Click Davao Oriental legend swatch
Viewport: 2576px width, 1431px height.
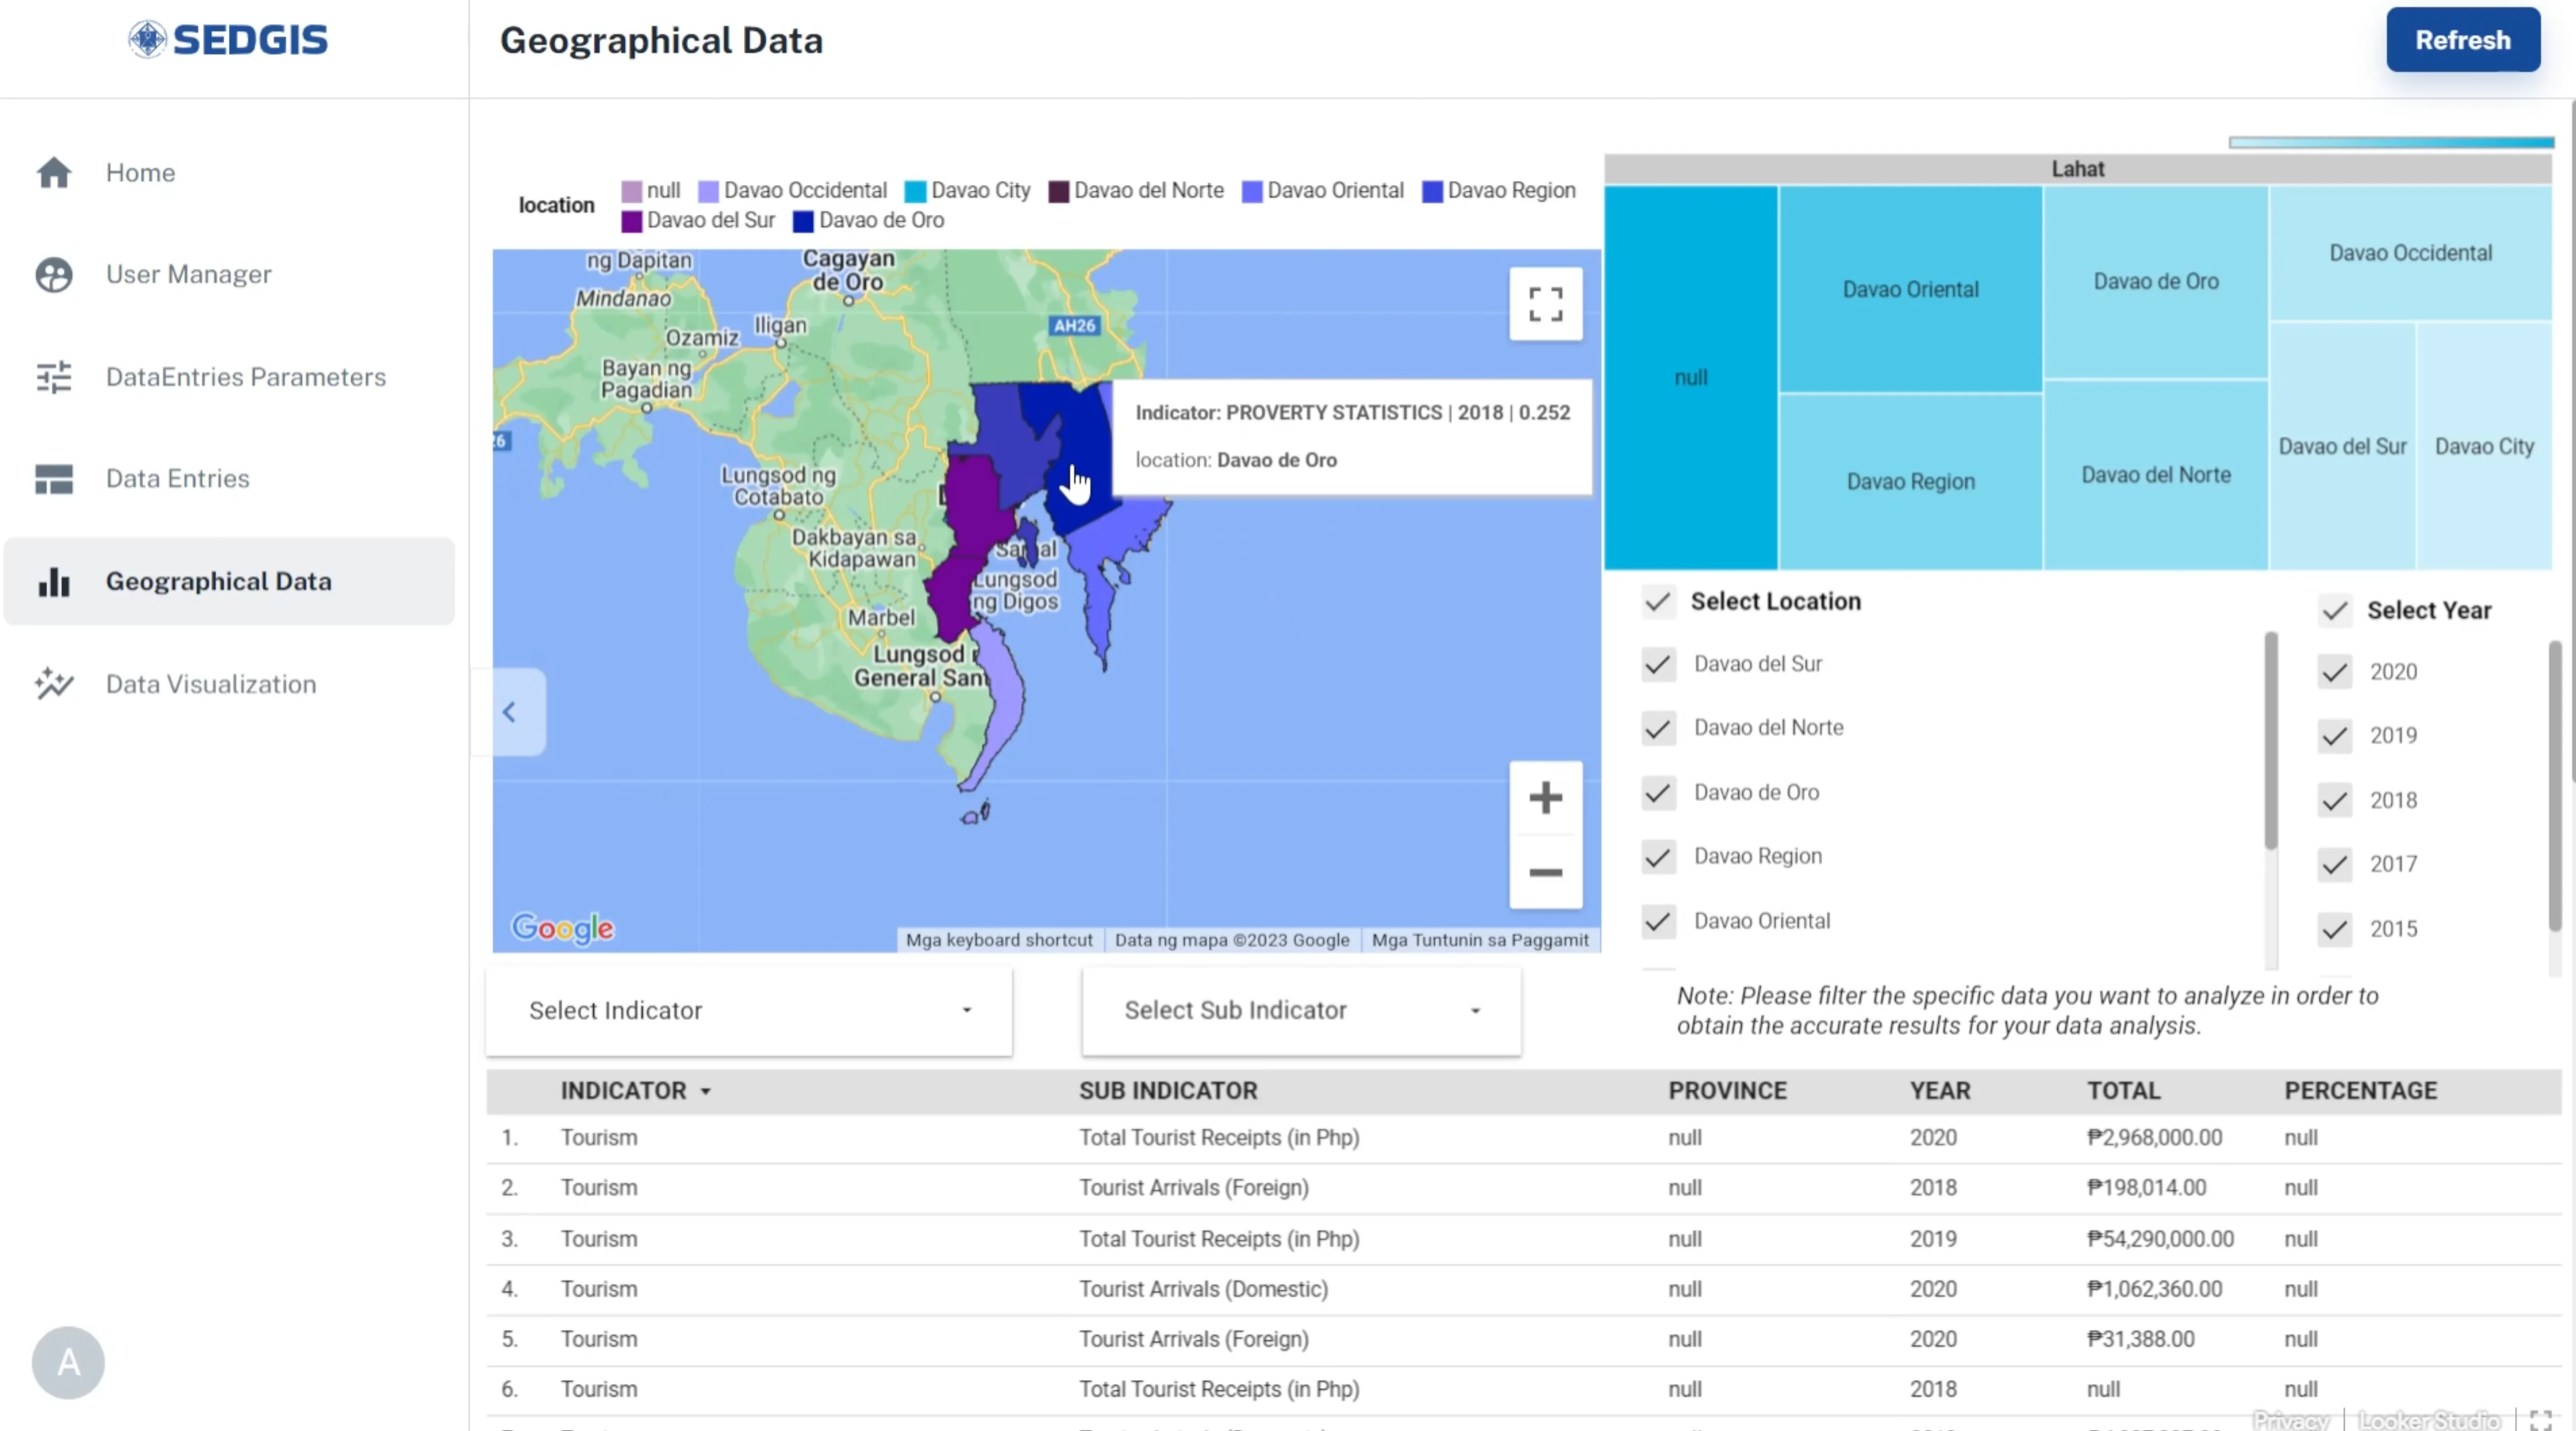pos(1252,191)
